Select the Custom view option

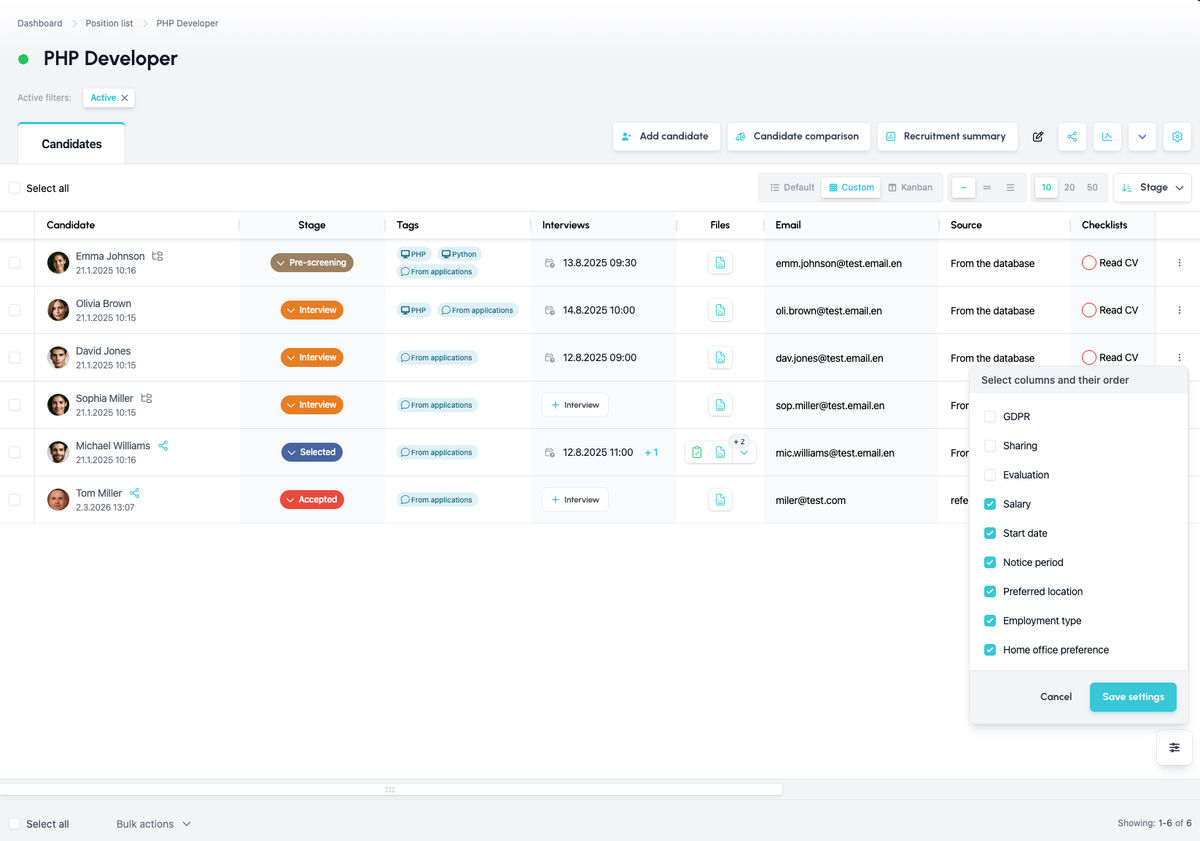(851, 188)
